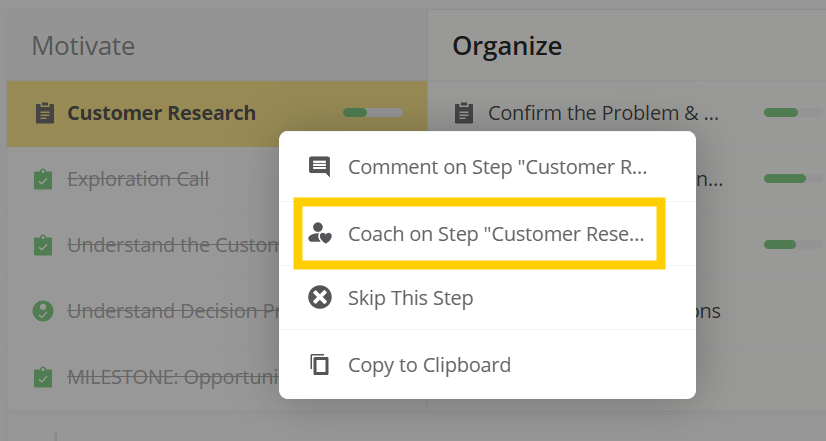Choose Copy to Clipboard option

pyautogui.click(x=487, y=364)
